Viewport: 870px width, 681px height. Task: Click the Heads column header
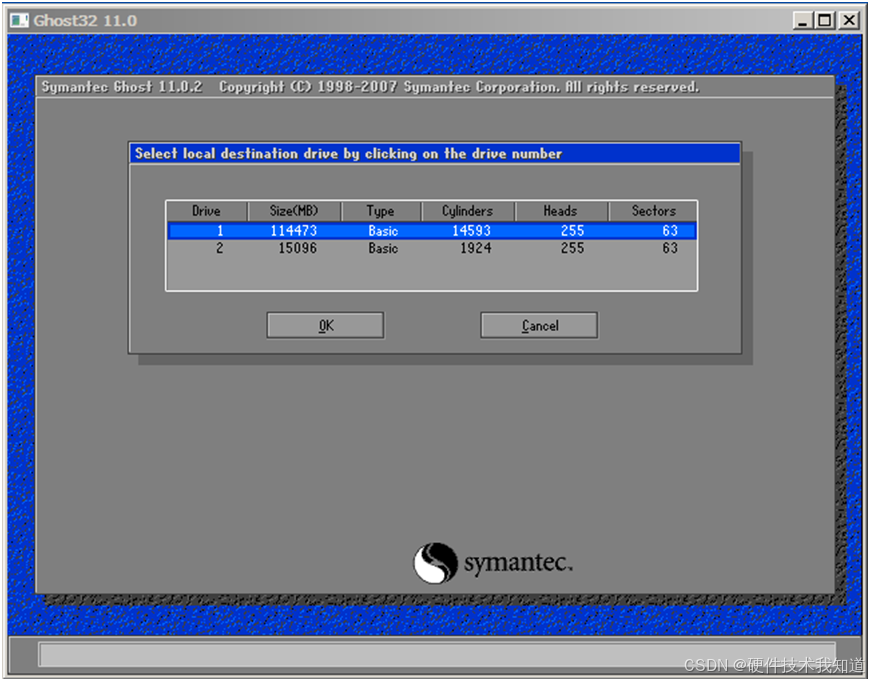(x=561, y=211)
